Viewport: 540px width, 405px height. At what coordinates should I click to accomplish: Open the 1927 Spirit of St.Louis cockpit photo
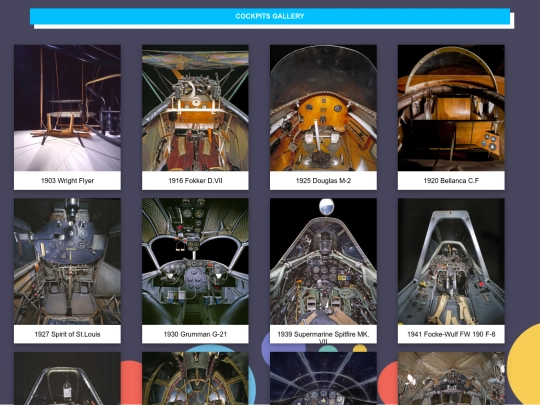point(67,261)
